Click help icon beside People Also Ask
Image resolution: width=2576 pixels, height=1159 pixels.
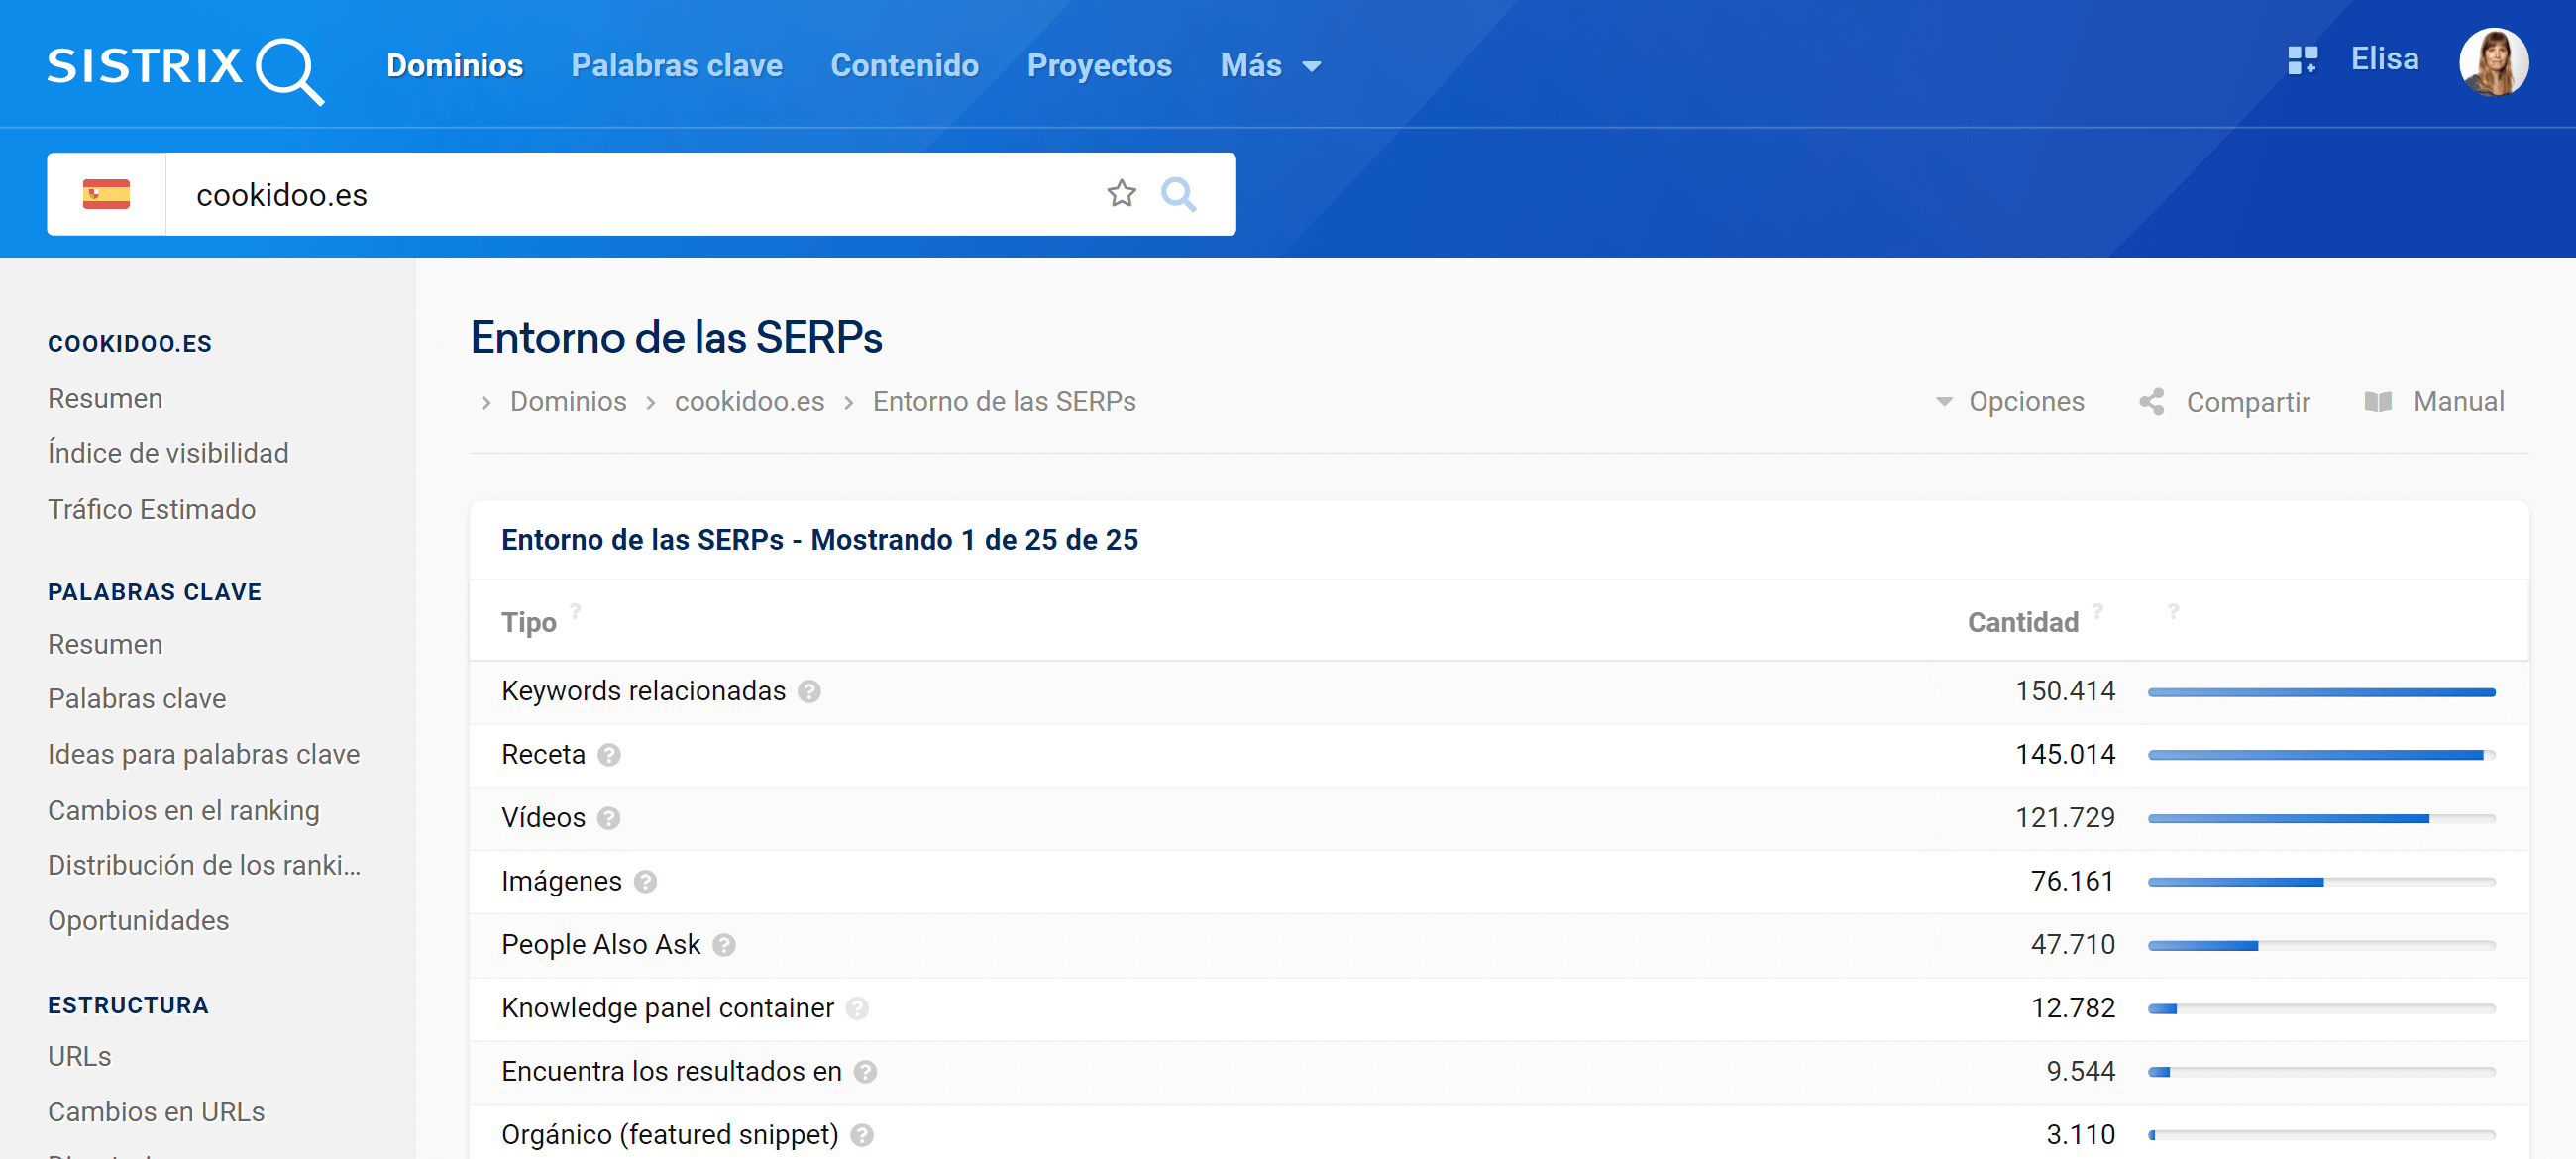724,945
